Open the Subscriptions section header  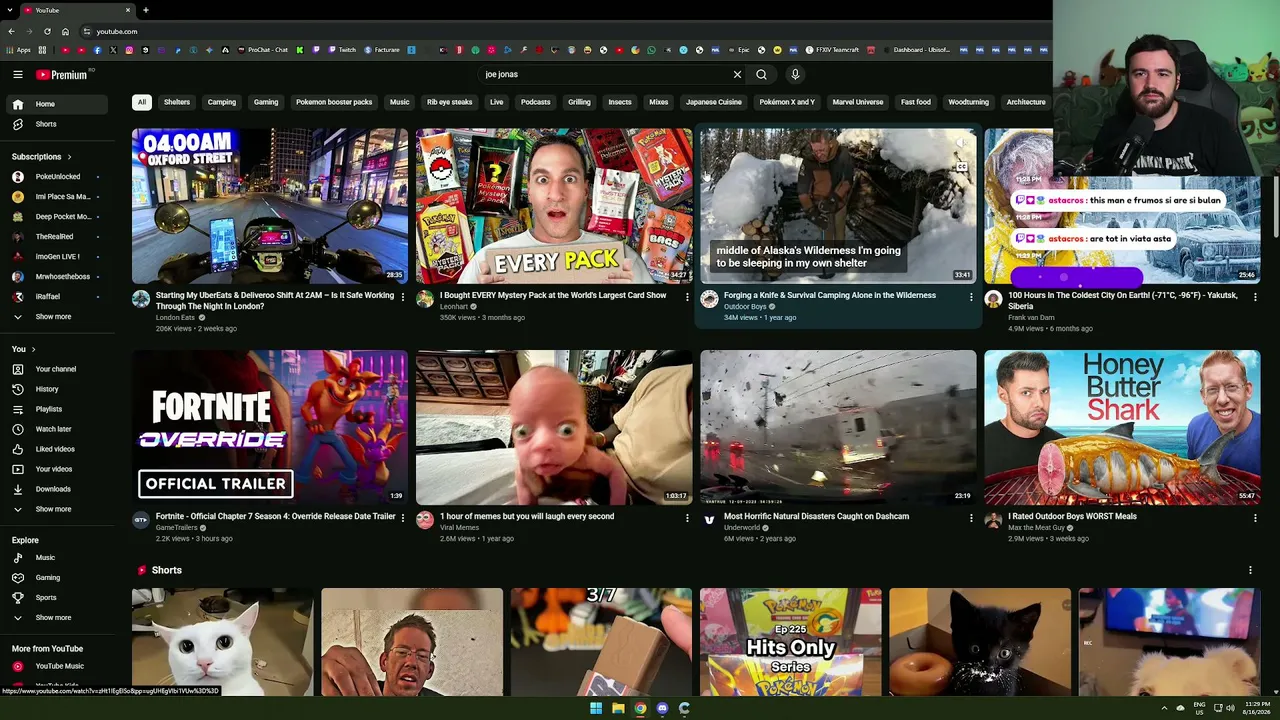41,157
